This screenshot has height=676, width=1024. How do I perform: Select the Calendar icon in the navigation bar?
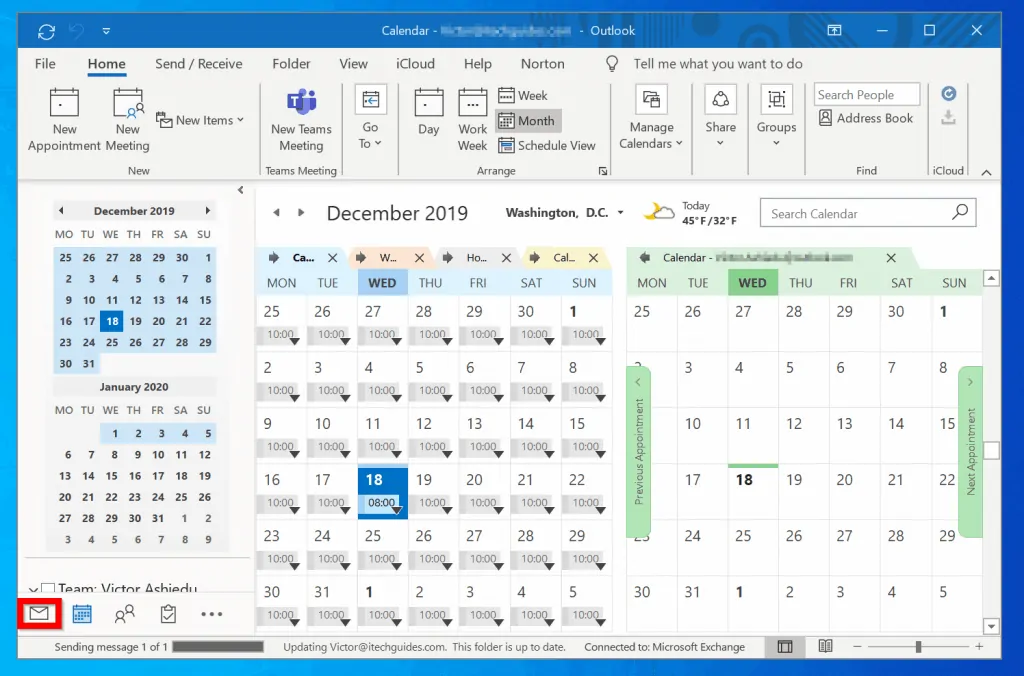[81, 613]
